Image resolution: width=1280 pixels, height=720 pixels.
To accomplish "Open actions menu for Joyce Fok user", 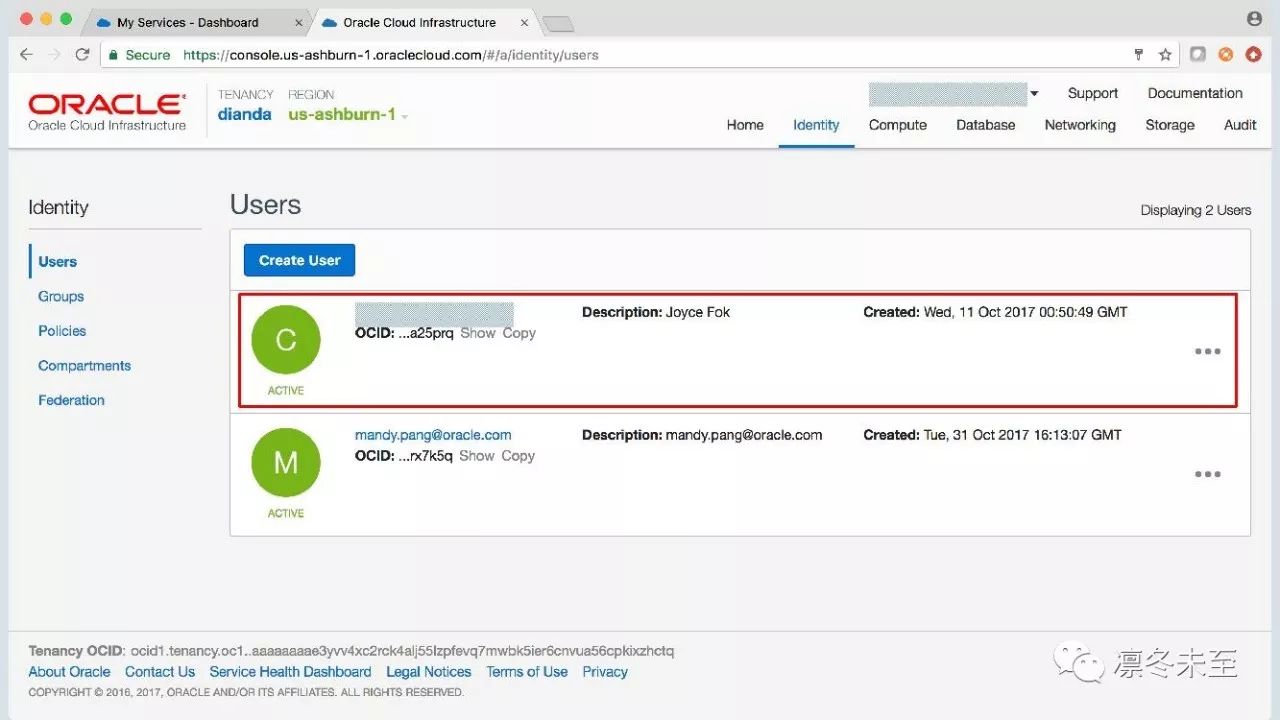I will pos(1208,352).
